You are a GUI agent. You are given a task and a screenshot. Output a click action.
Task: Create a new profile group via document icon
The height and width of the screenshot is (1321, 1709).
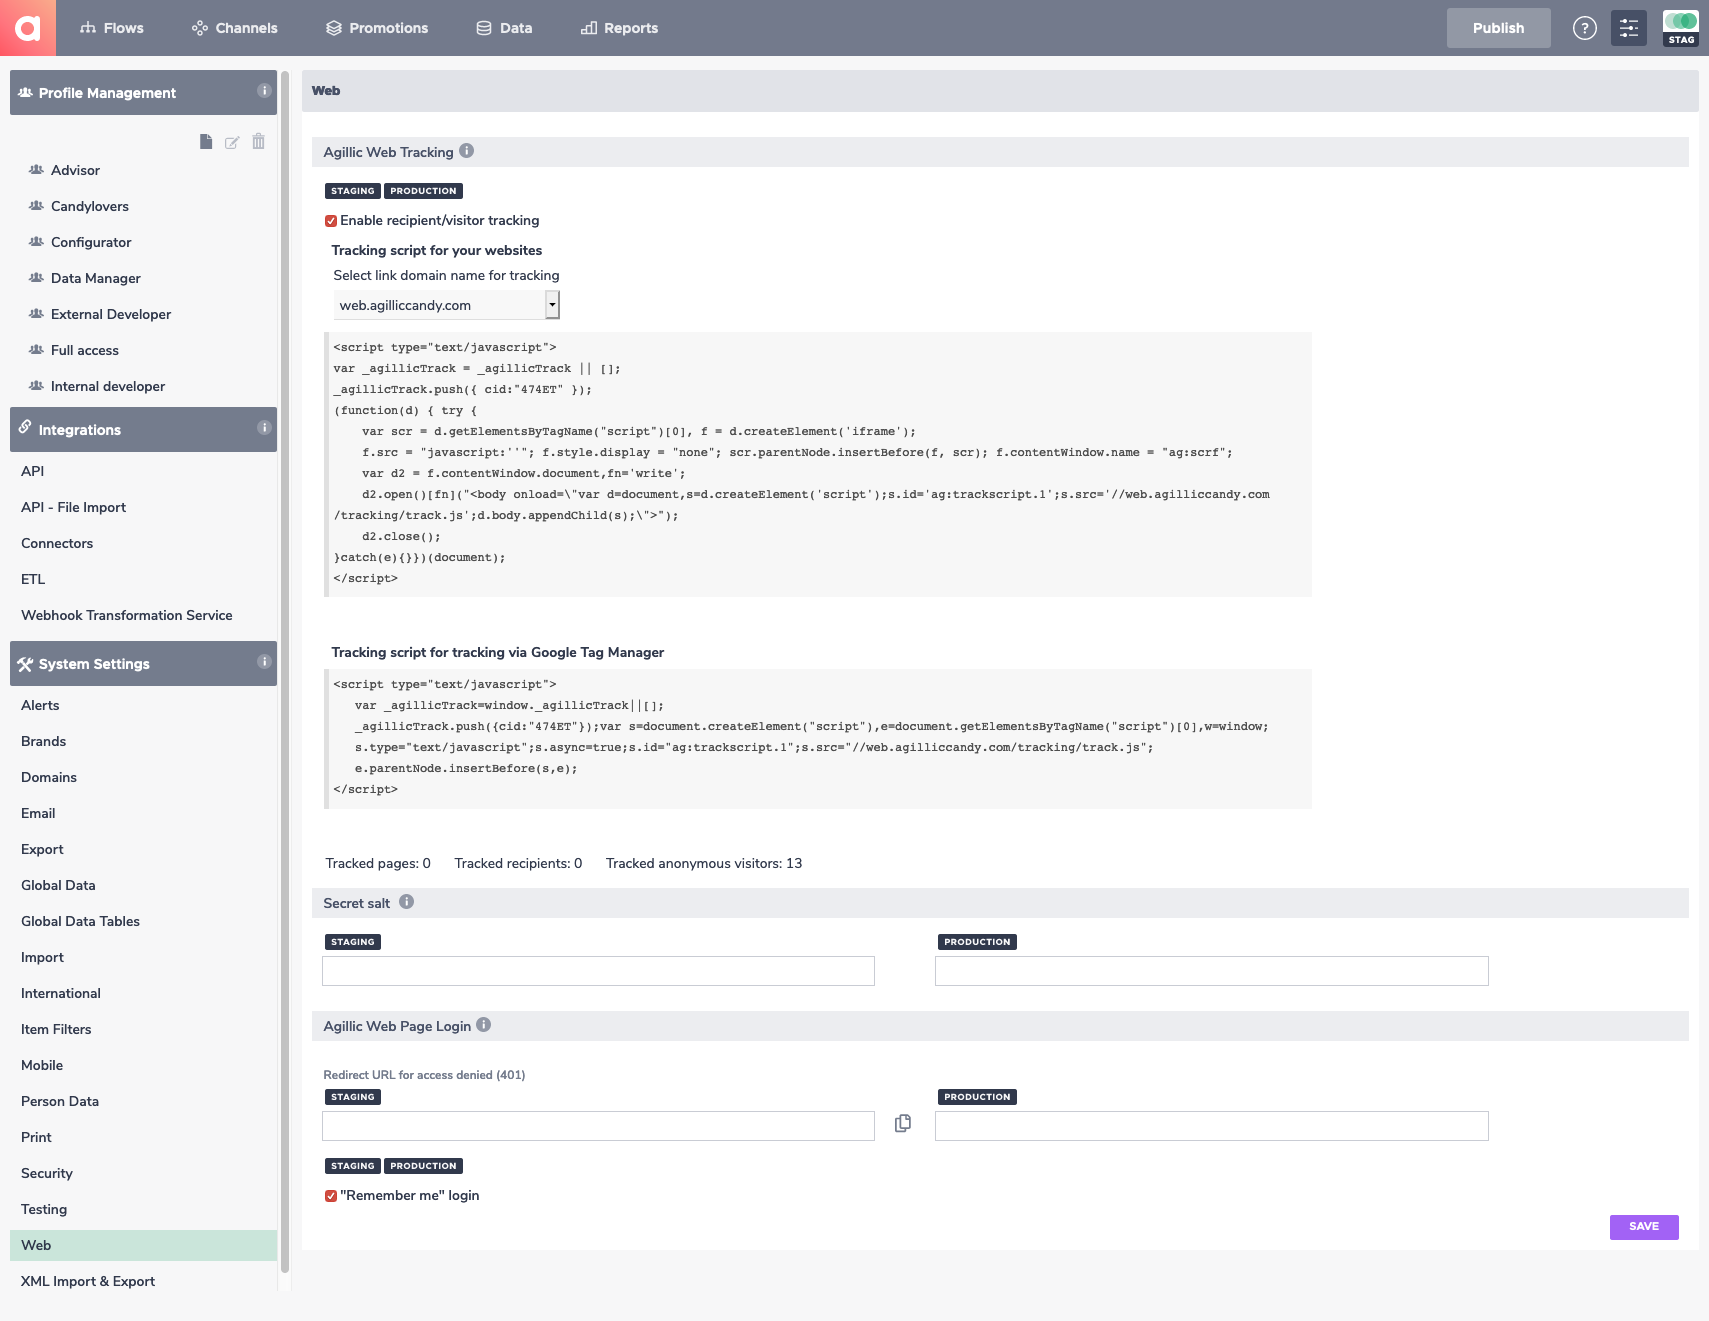205,142
